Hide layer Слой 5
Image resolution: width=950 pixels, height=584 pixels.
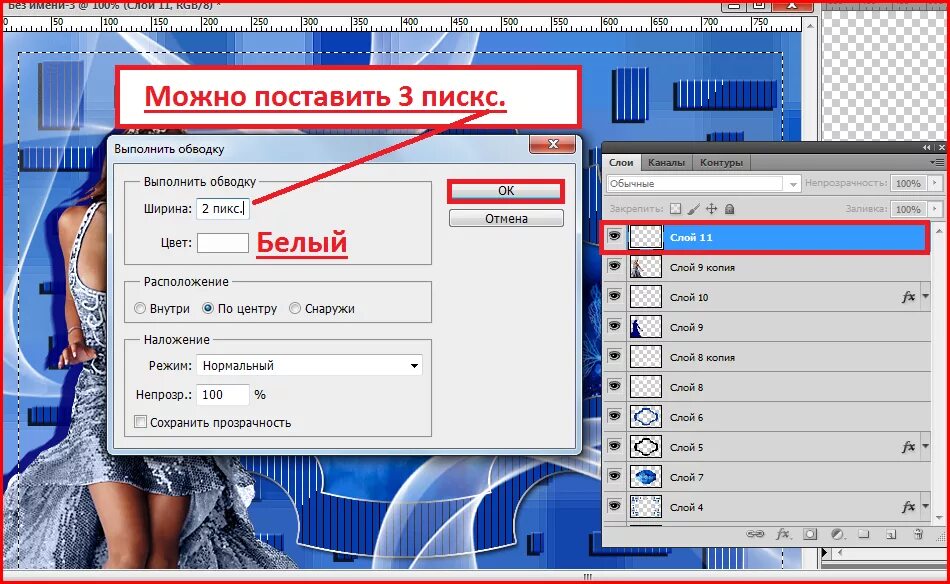614,446
